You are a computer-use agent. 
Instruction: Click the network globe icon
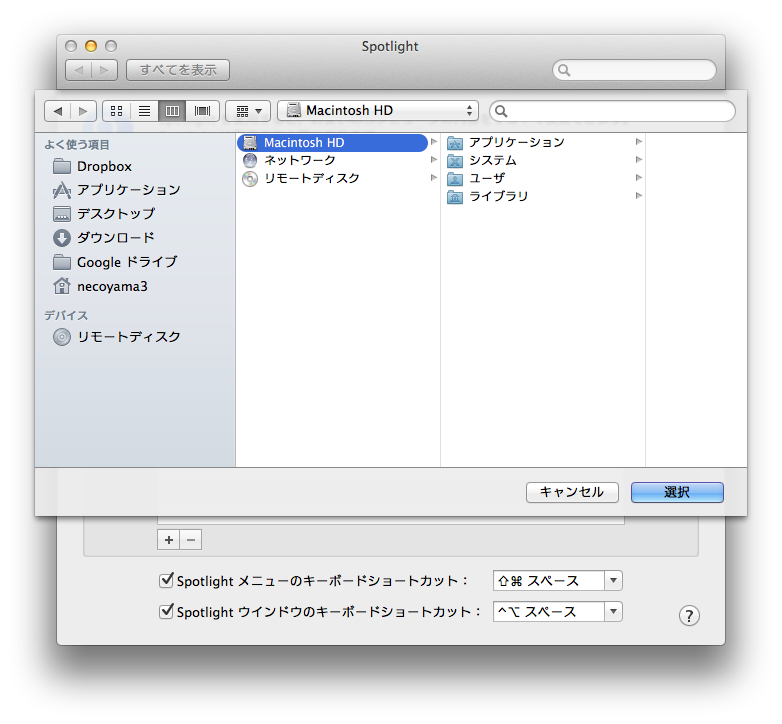coord(250,161)
